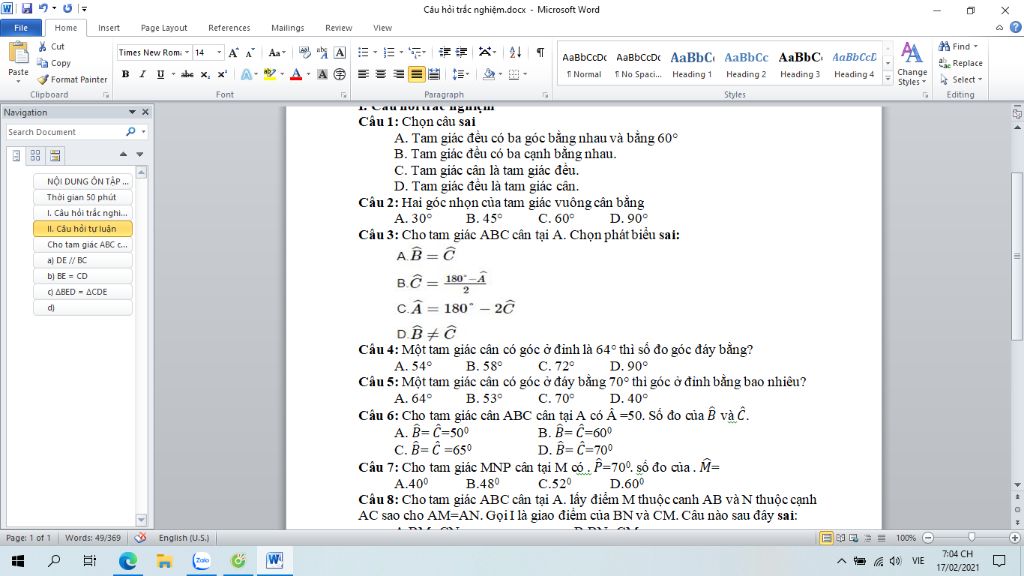Apply the text highlight color
1024x576 pixels.
click(269, 74)
